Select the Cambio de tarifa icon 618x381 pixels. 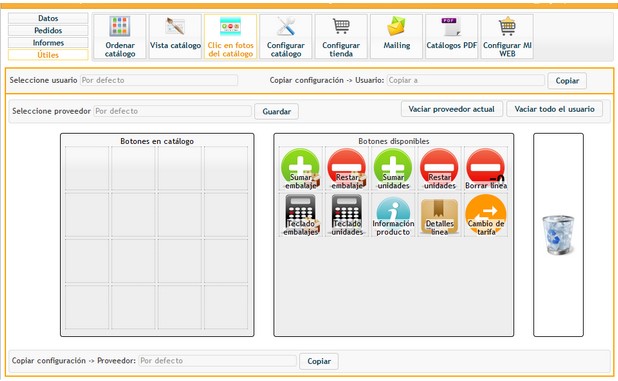click(486, 215)
